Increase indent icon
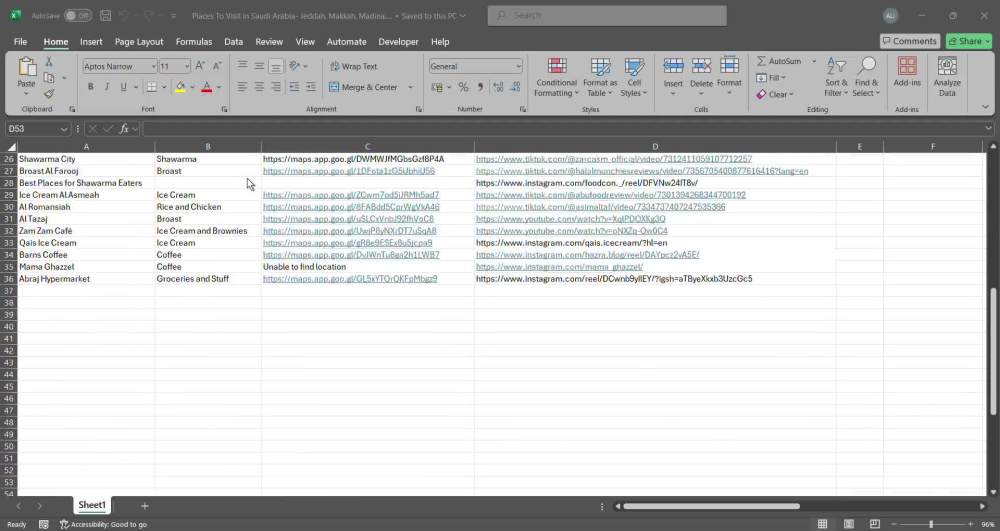 coord(311,87)
